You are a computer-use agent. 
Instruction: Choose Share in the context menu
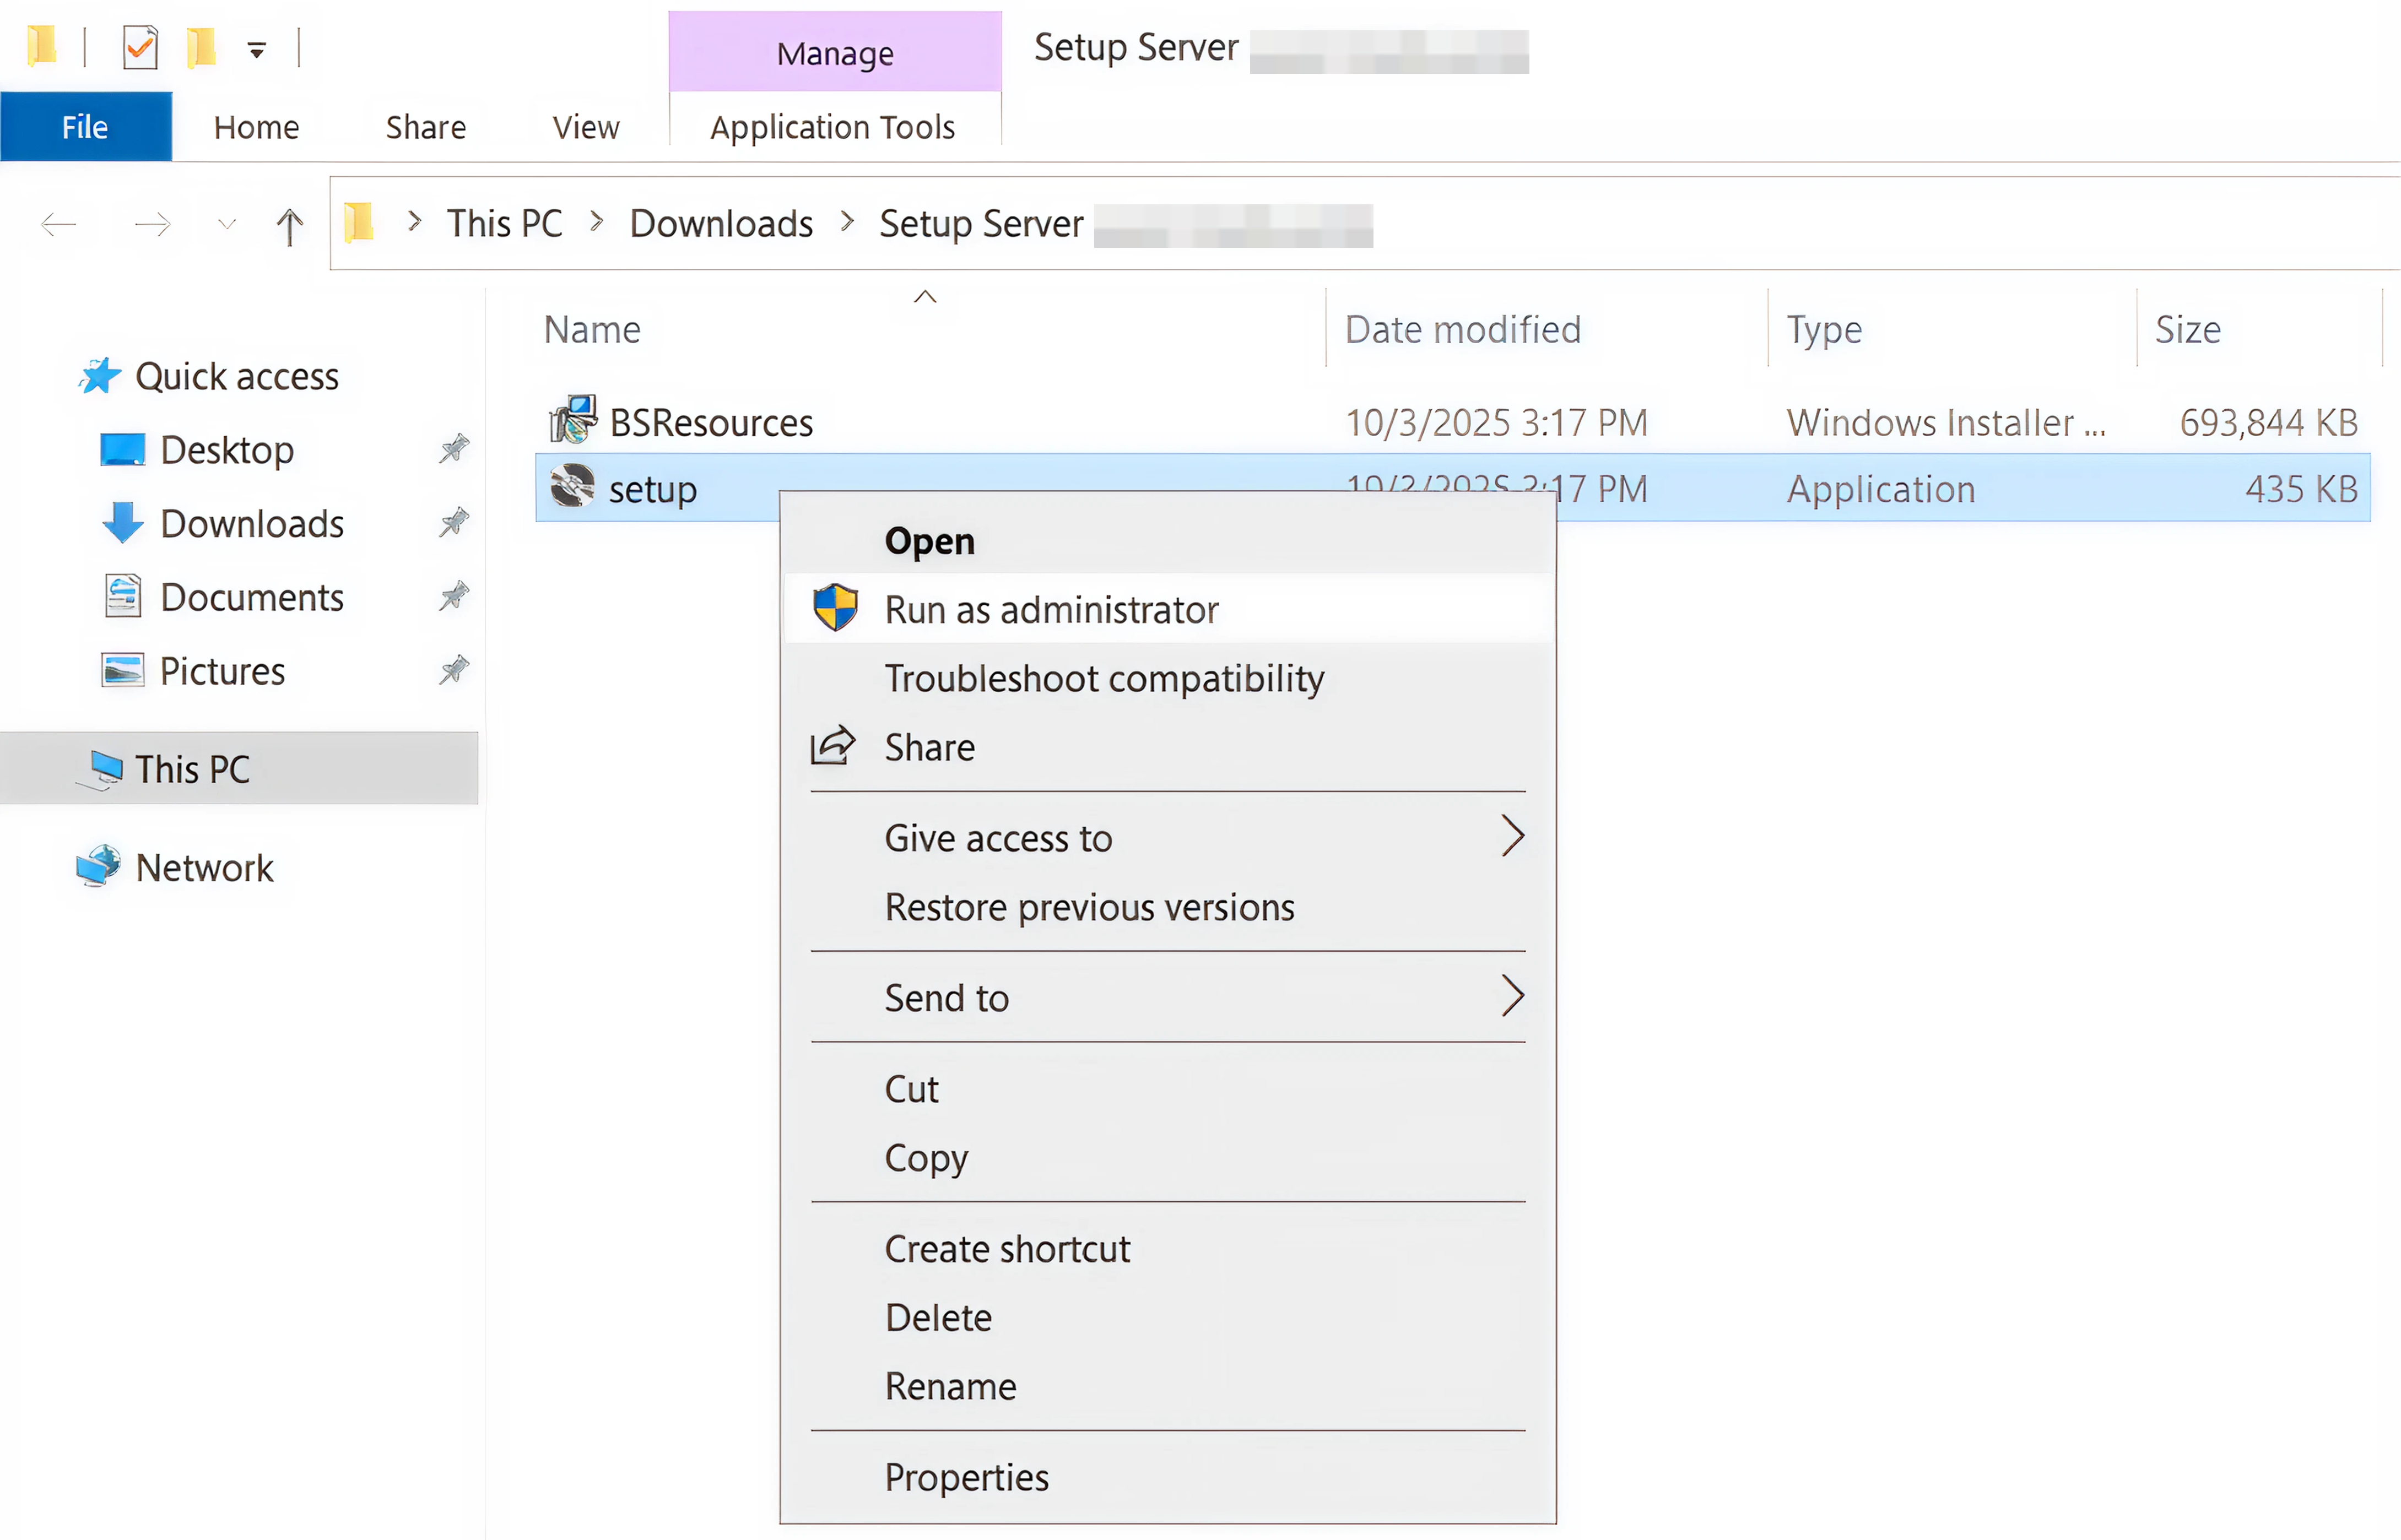[x=1168, y=747]
